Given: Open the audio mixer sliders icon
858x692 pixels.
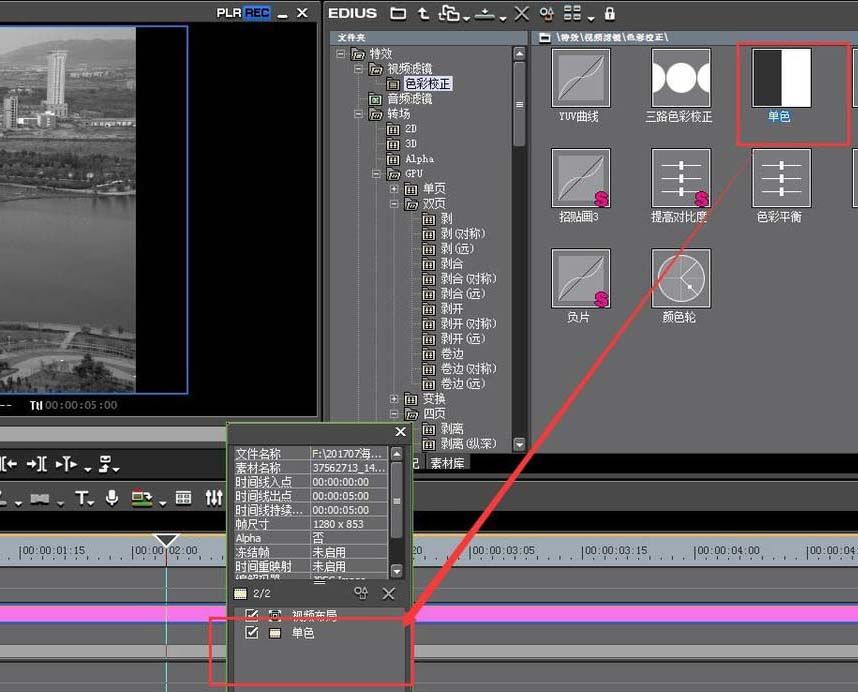Looking at the screenshot, I should (214, 497).
